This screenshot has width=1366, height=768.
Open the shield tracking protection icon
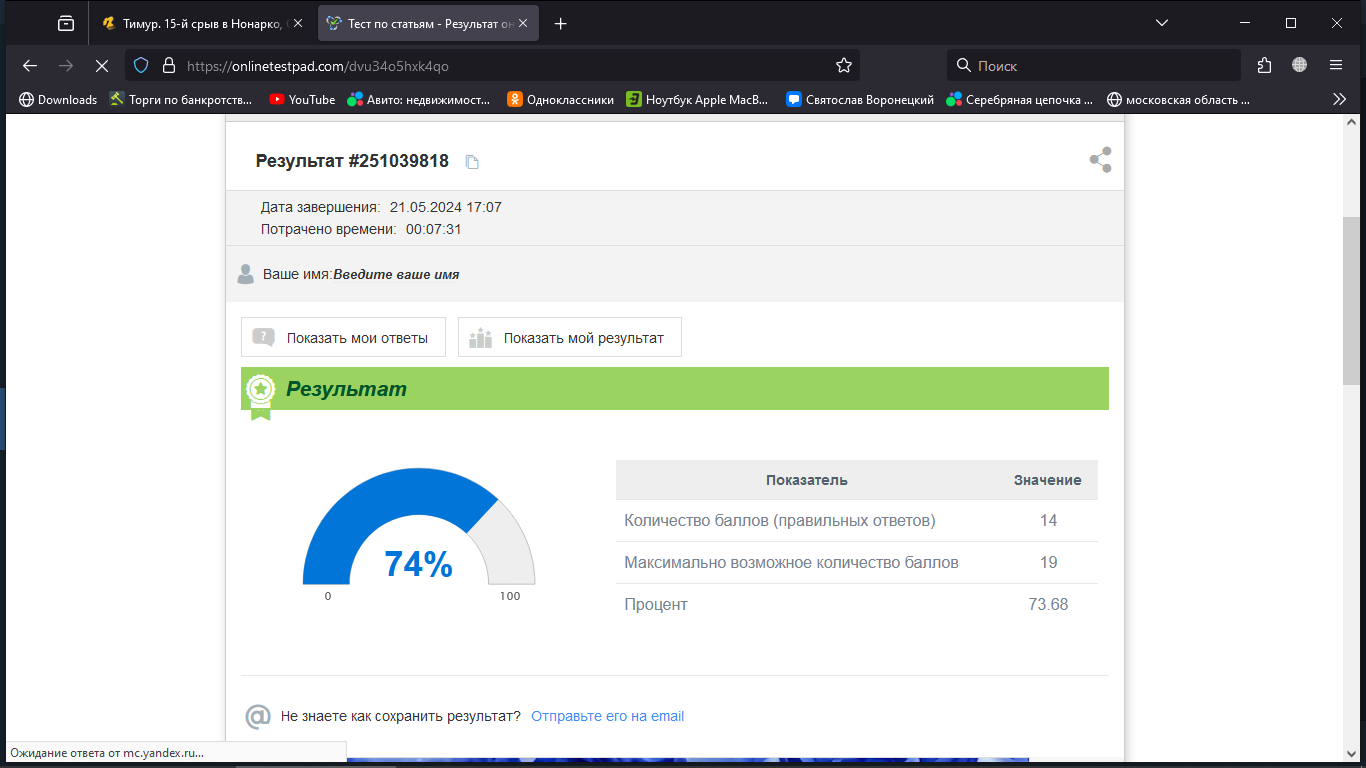pyautogui.click(x=141, y=65)
